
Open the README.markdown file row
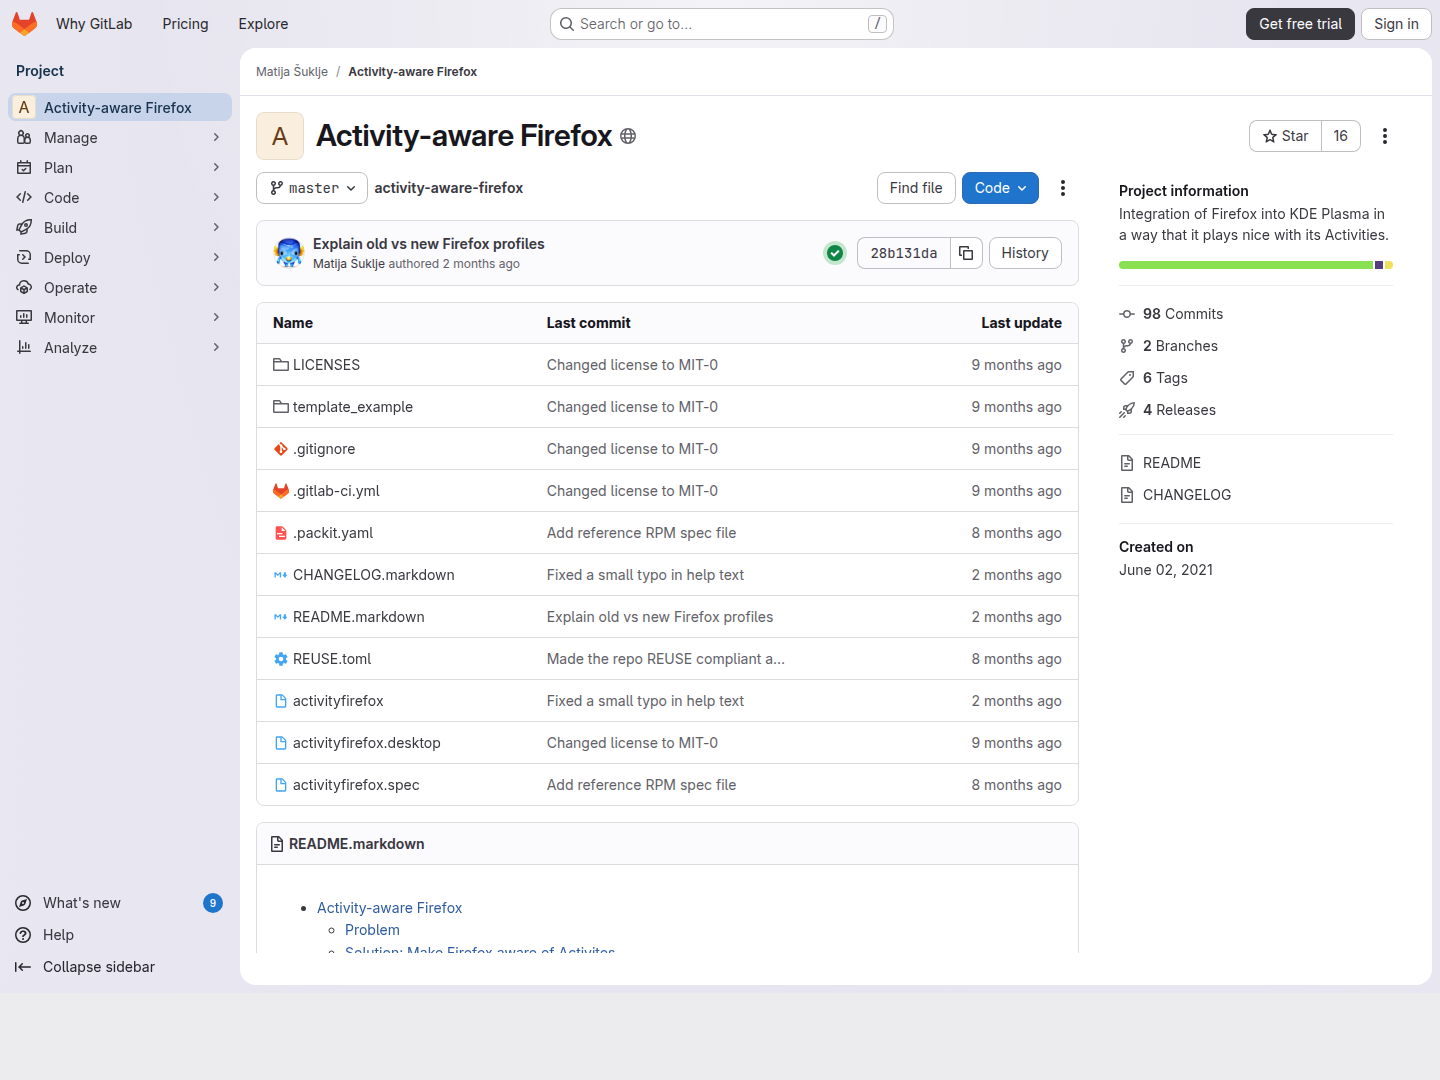point(667,617)
